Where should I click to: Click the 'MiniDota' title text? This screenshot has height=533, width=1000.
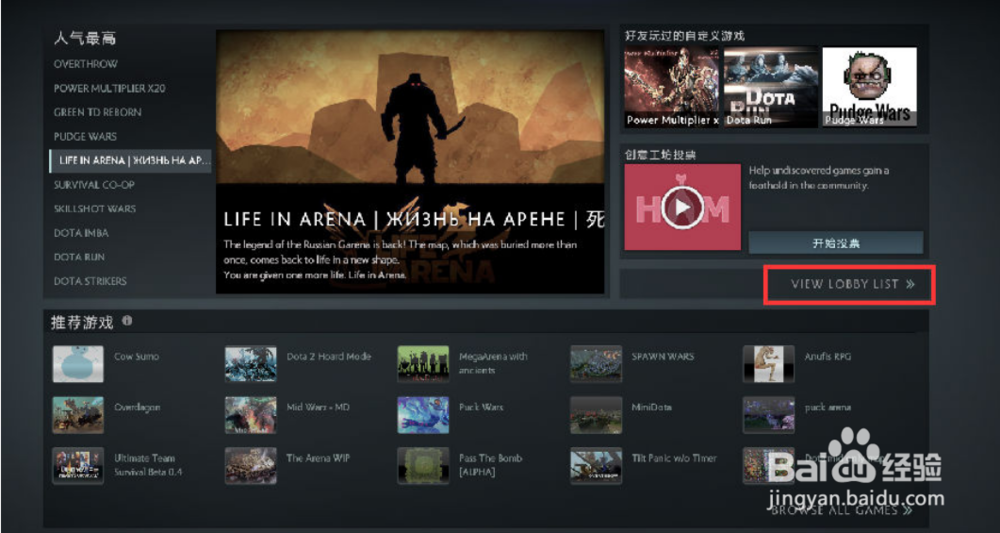click(x=651, y=407)
